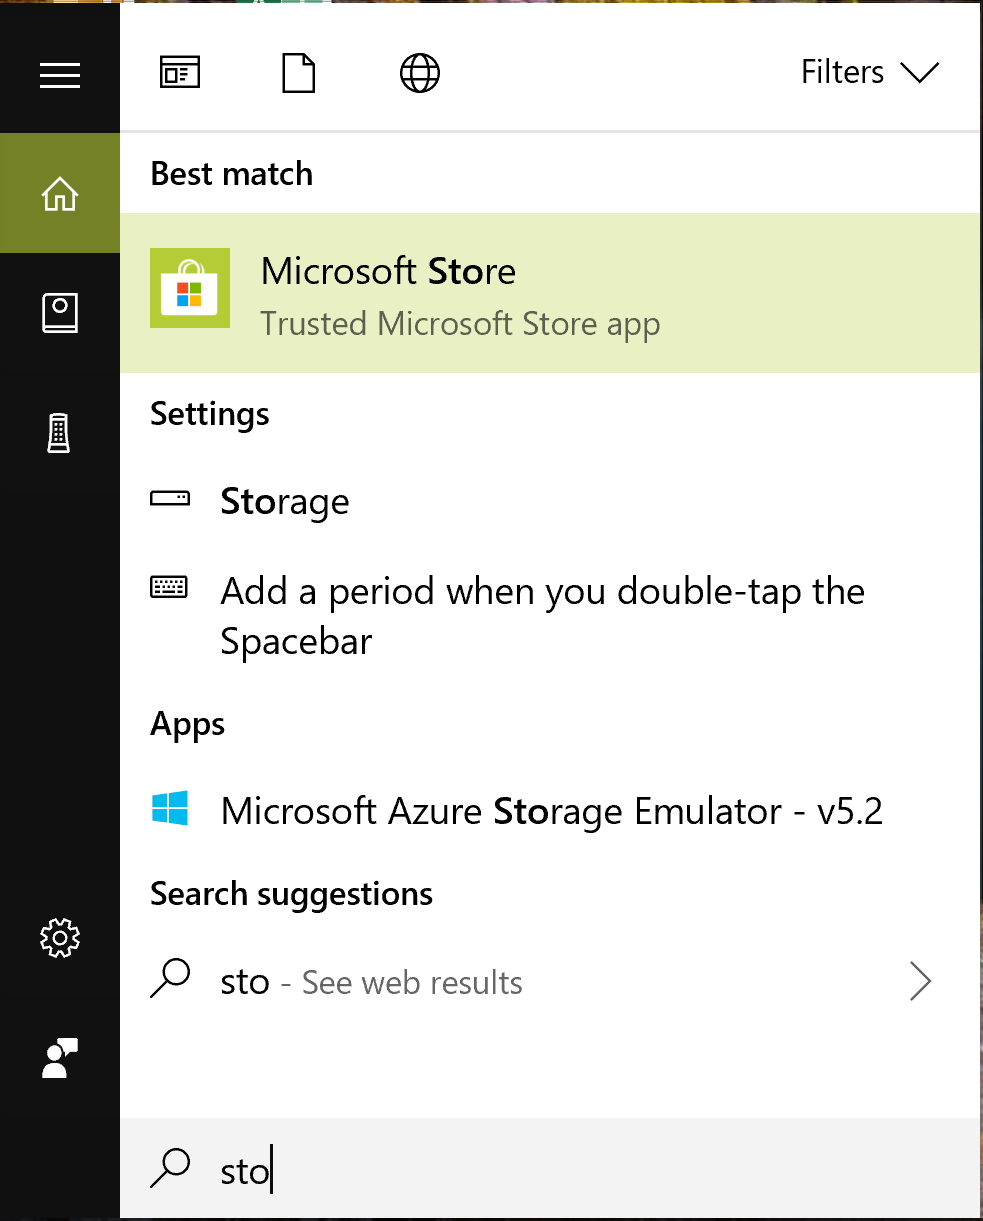Screen dimensions: 983x1221
Task: Go to the Home sidebar icon
Action: (60, 193)
